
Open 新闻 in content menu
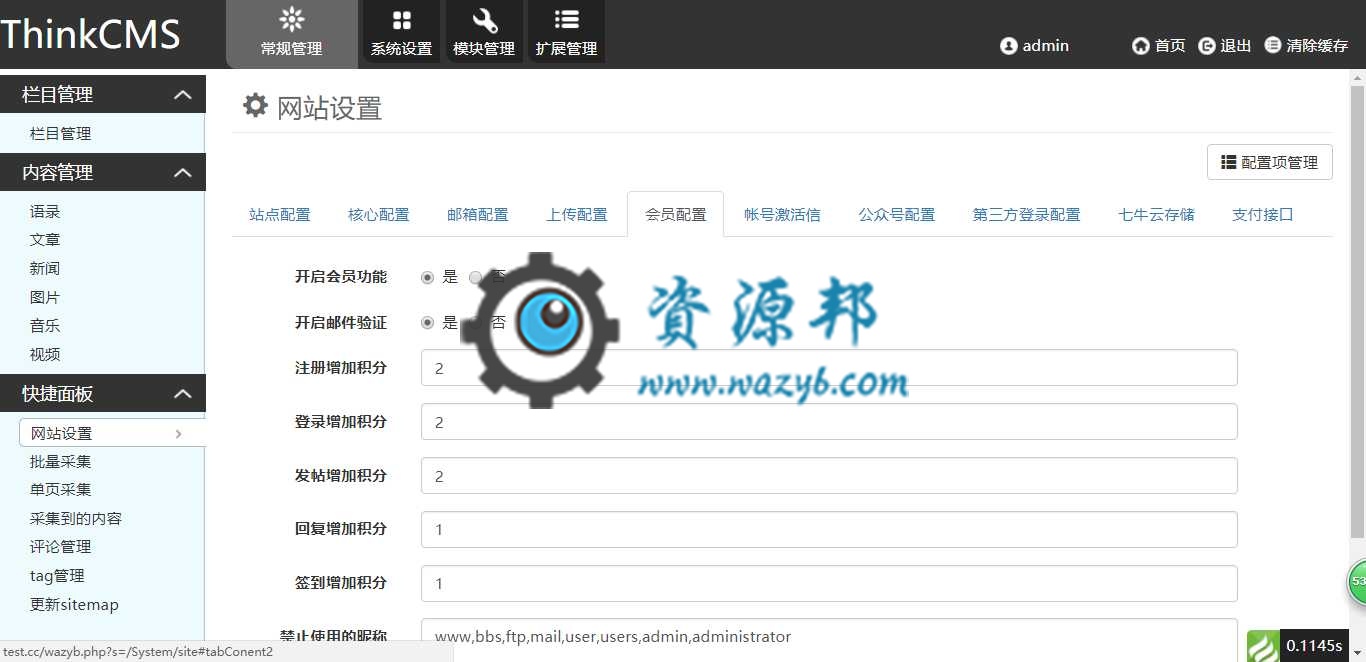[x=45, y=269]
